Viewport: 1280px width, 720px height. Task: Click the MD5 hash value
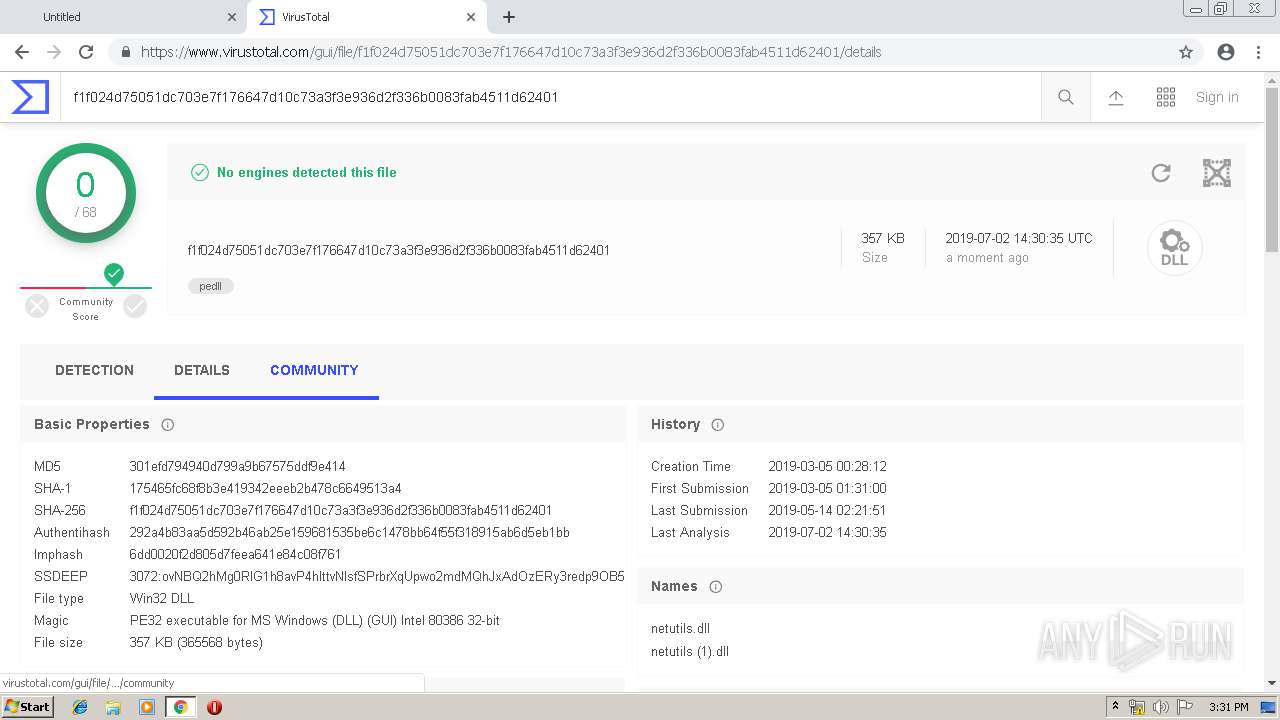click(237, 467)
